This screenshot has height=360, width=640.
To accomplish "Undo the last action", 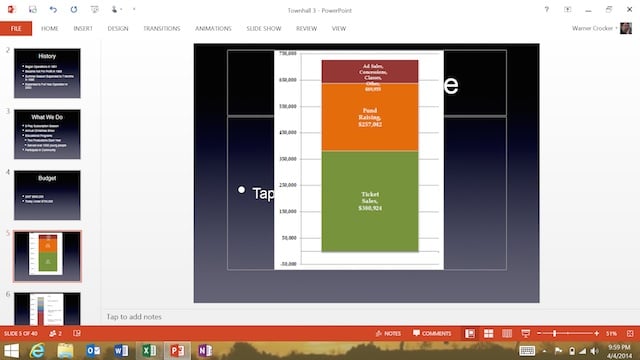I will click(x=53, y=9).
